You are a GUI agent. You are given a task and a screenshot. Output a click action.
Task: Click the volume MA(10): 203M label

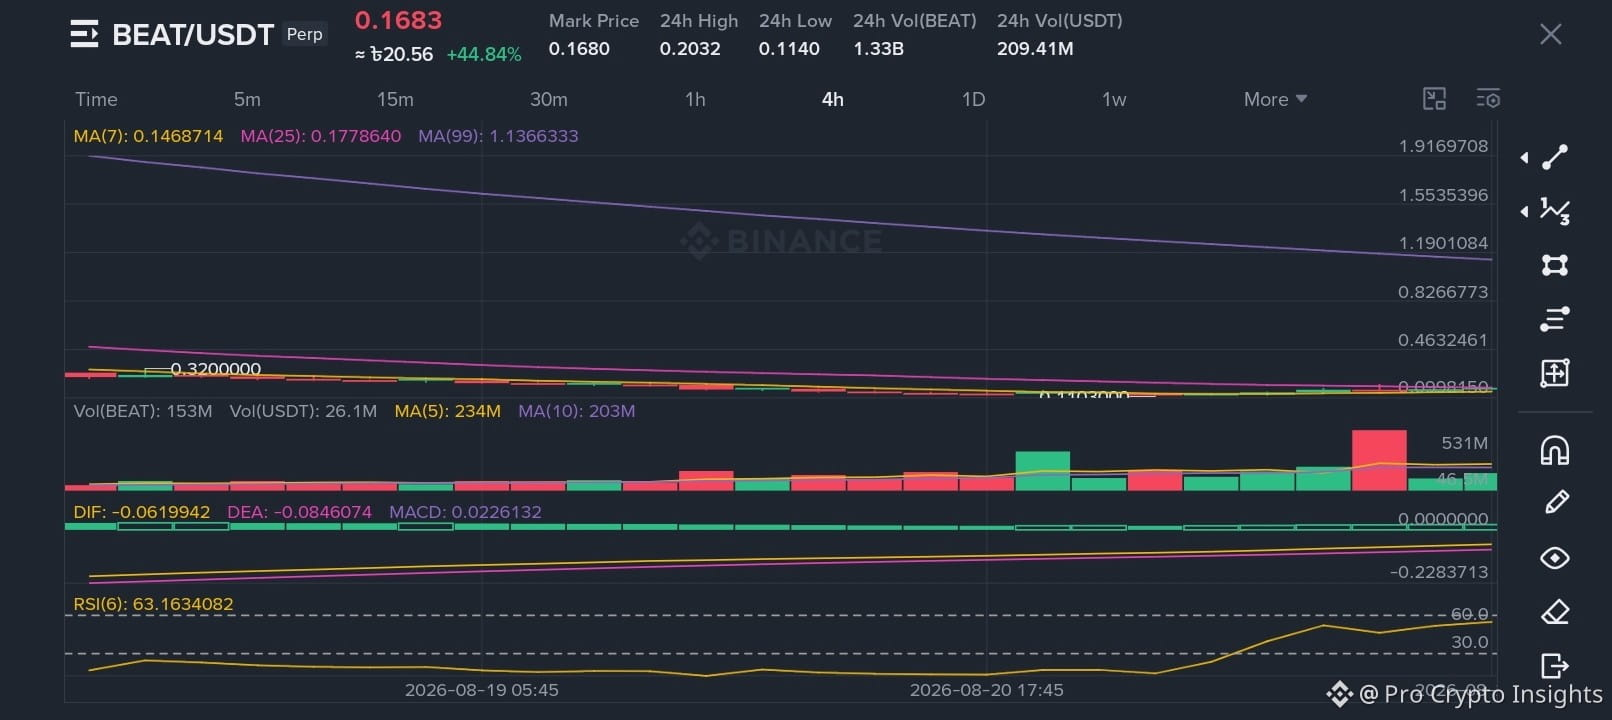(x=576, y=411)
